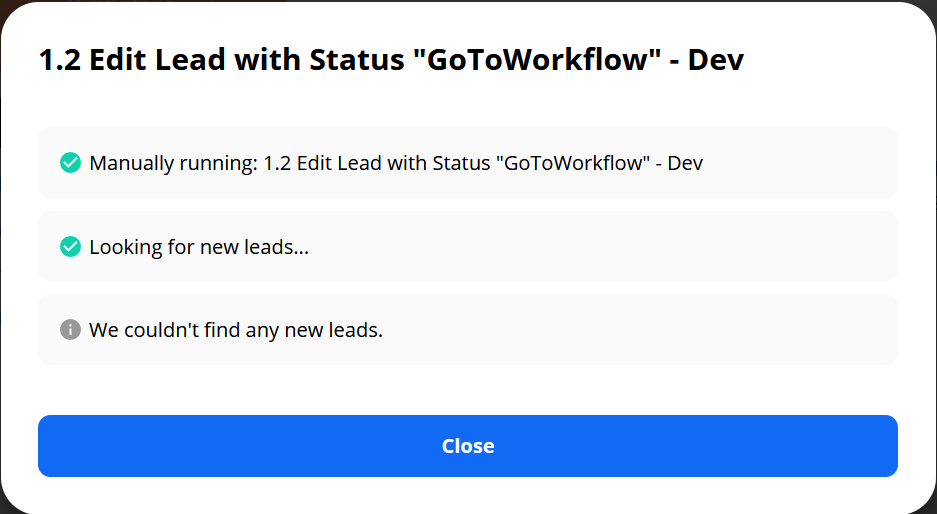
Task: Click empty space in the 'Manually running' row
Action: [x=800, y=163]
